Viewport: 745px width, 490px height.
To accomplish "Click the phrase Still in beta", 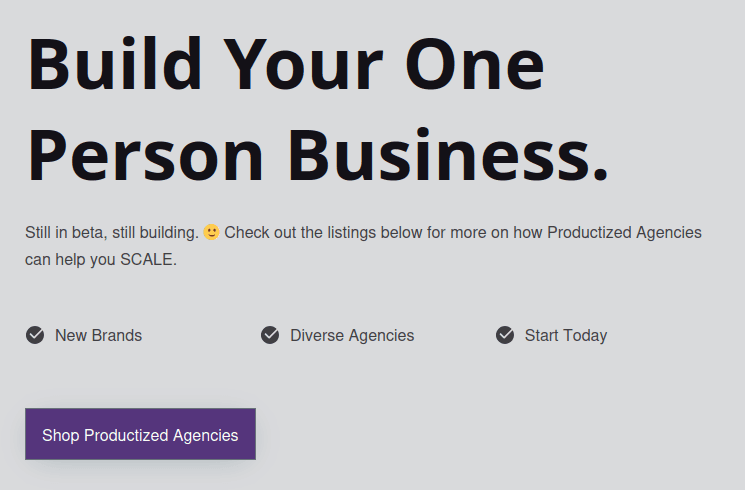I will click(x=67, y=232).
